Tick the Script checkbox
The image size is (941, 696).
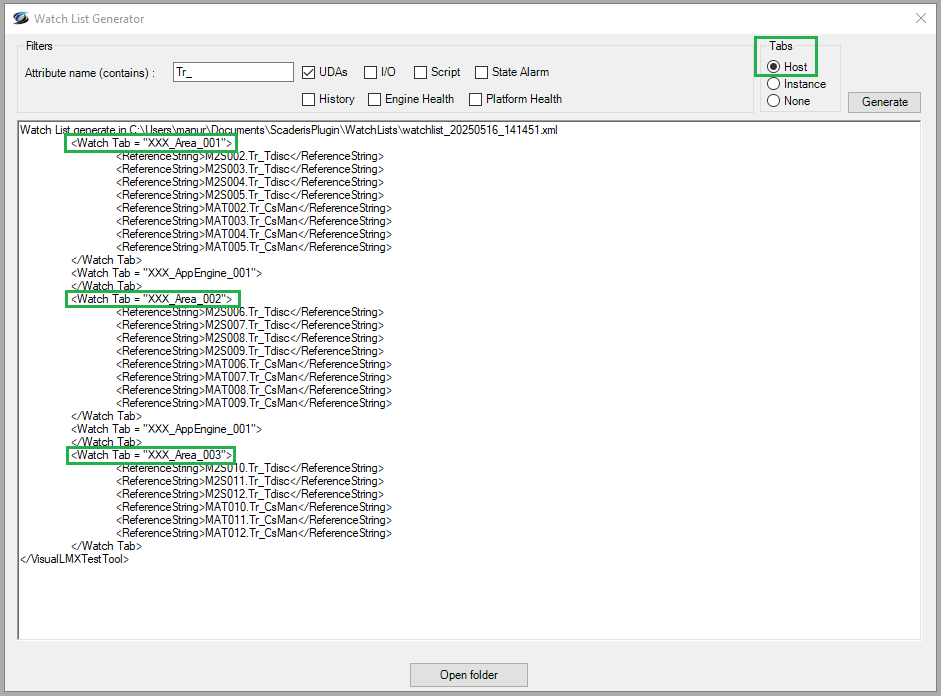(421, 72)
